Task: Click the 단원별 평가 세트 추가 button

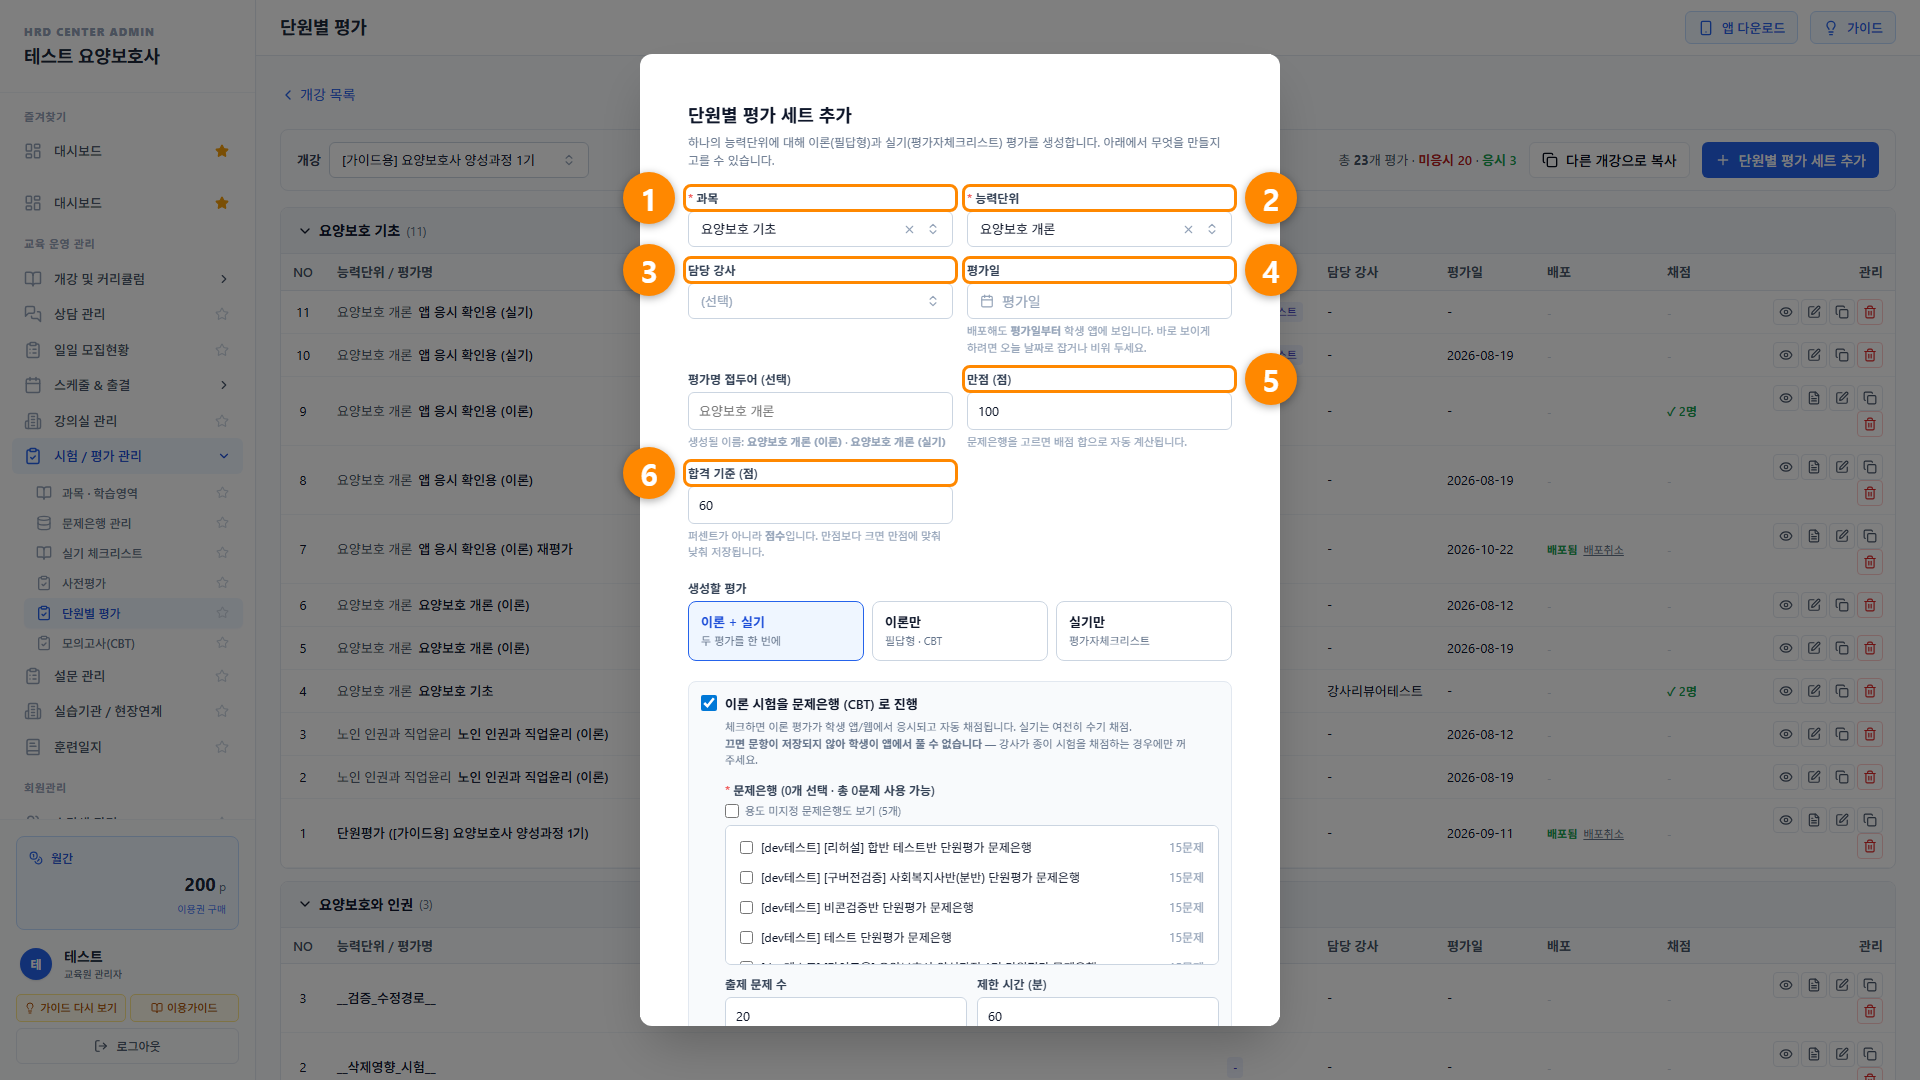Action: click(1790, 160)
